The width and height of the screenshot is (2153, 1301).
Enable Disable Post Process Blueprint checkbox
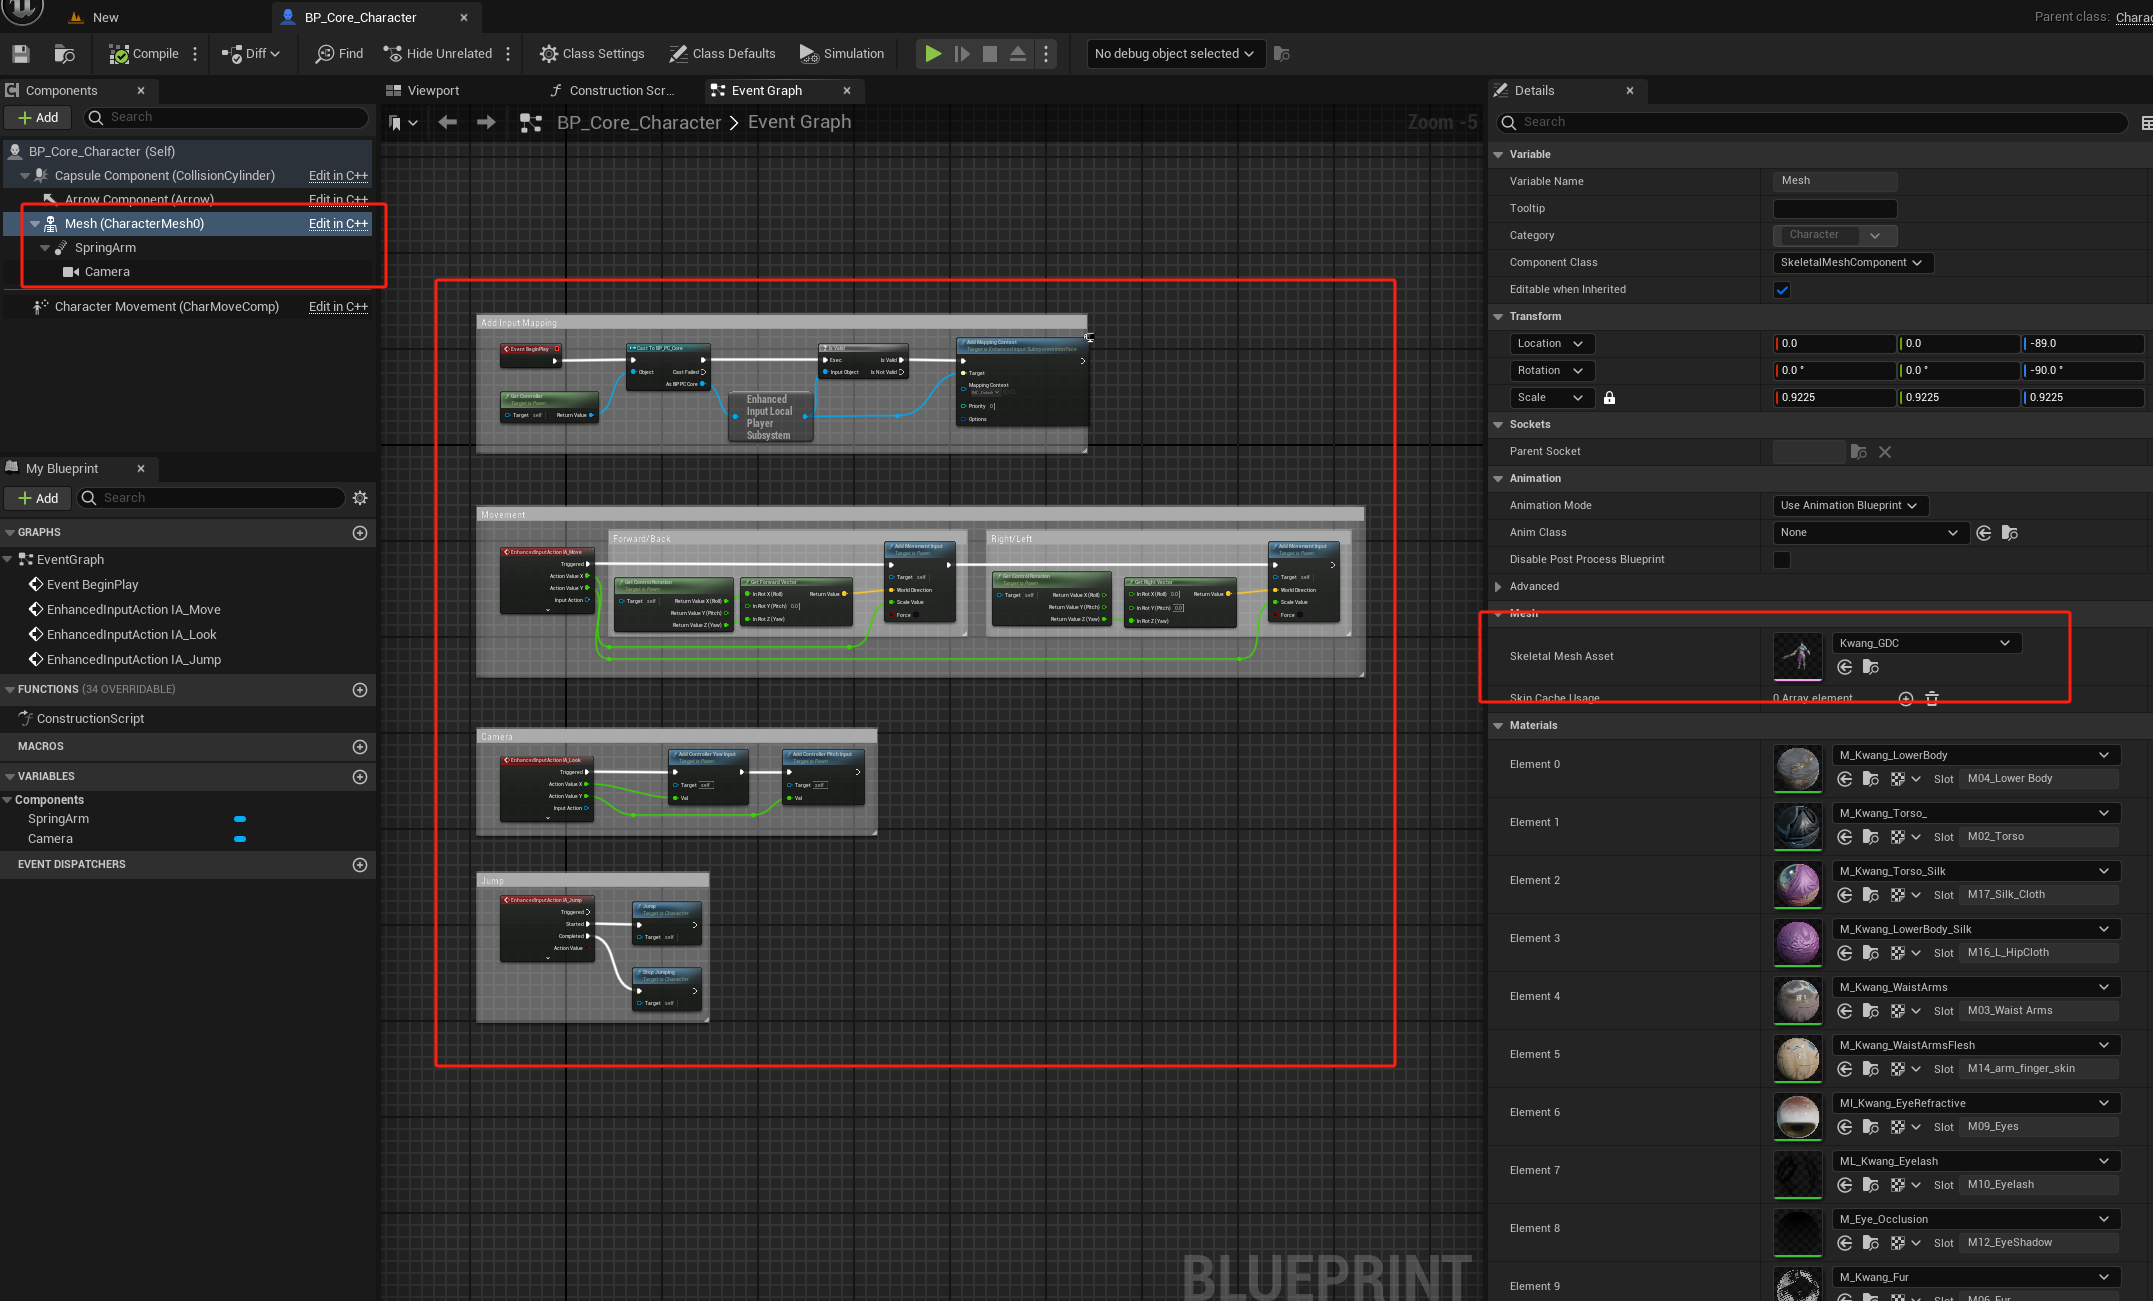click(1782, 560)
